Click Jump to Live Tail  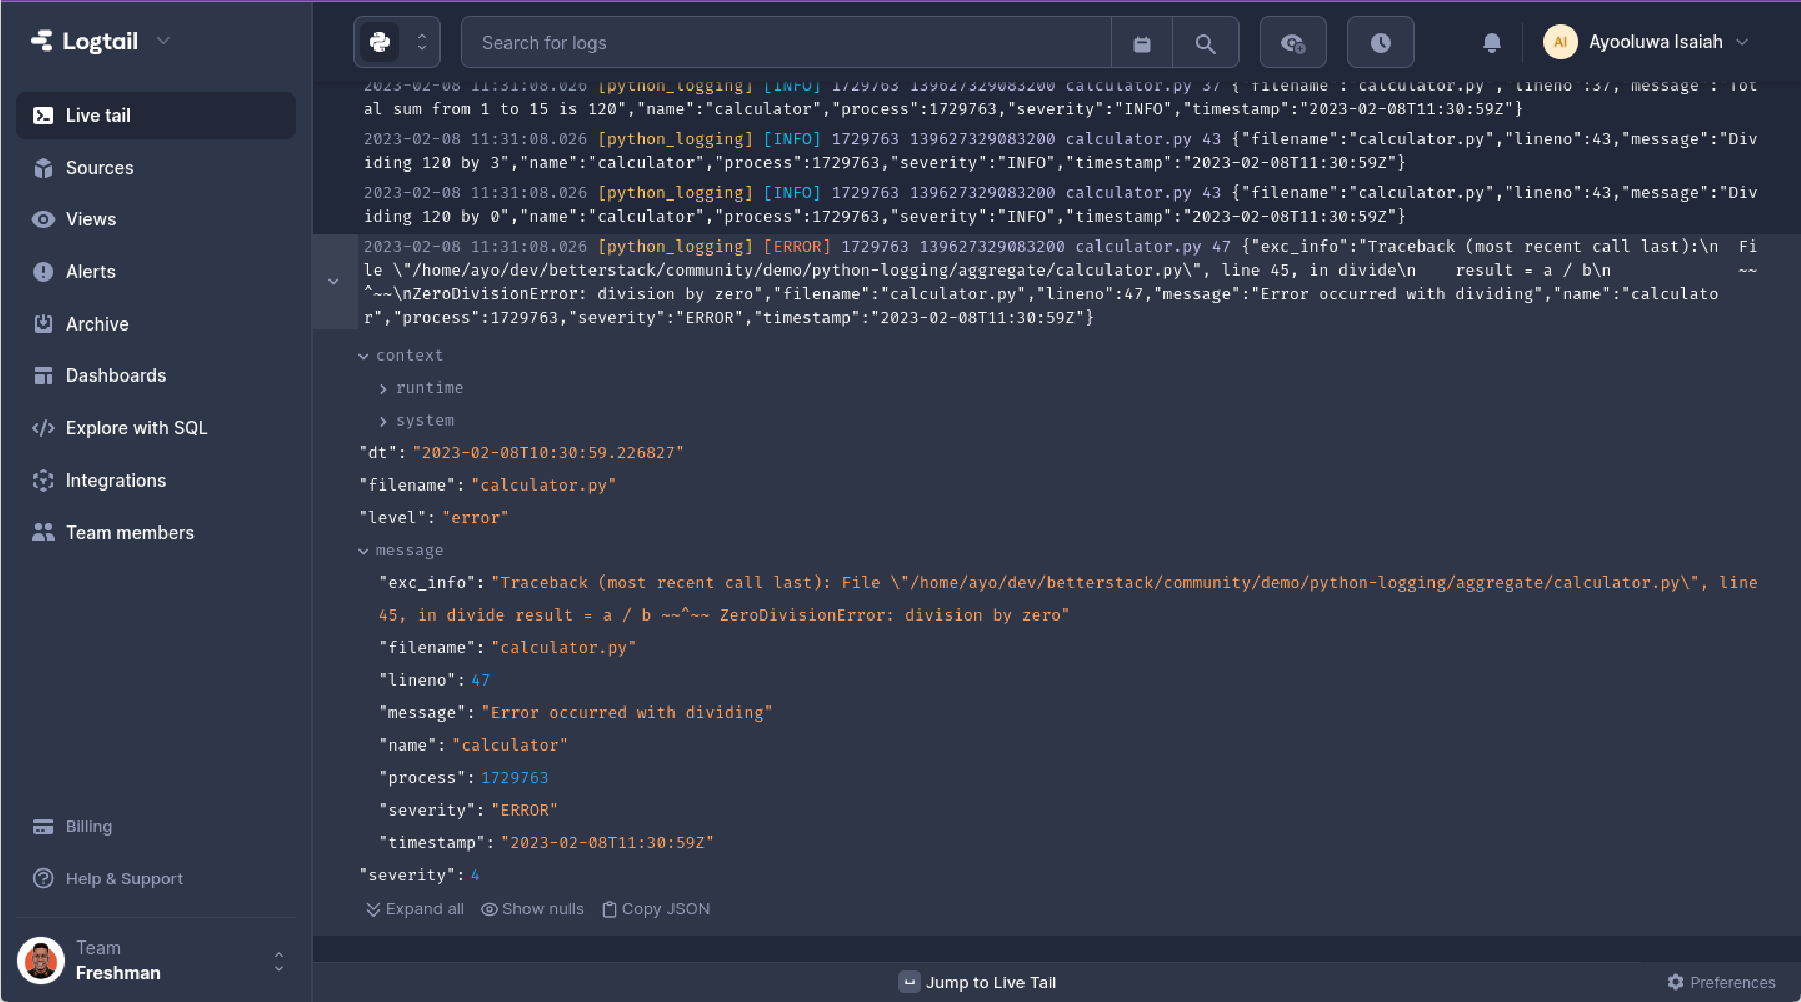978,982
